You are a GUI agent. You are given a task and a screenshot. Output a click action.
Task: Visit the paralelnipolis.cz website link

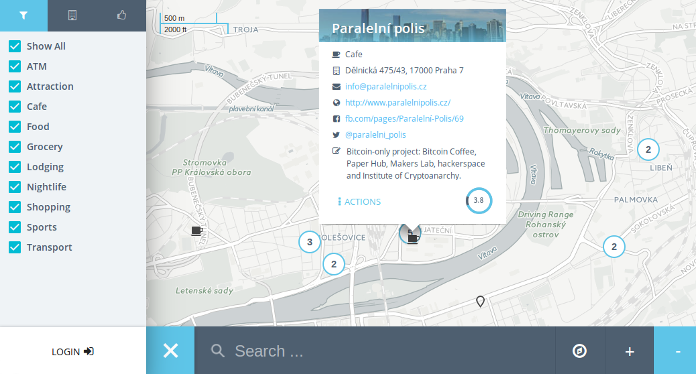tap(398, 102)
